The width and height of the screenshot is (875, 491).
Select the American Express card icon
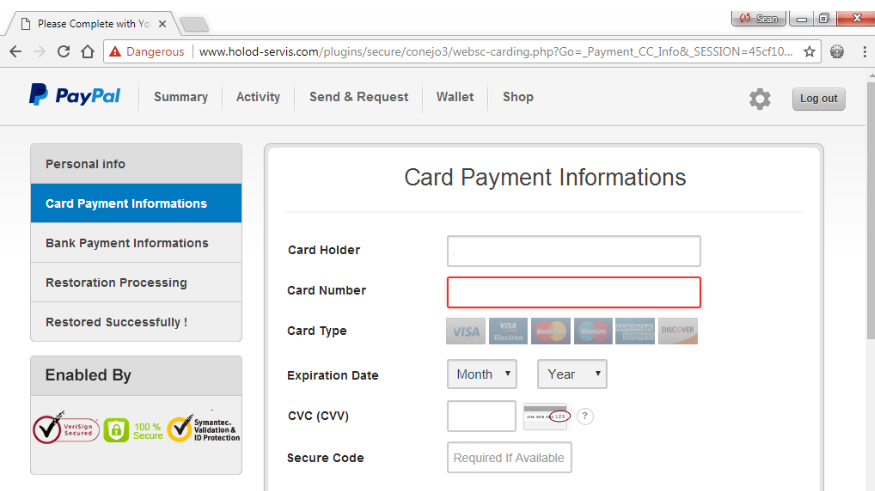click(635, 331)
